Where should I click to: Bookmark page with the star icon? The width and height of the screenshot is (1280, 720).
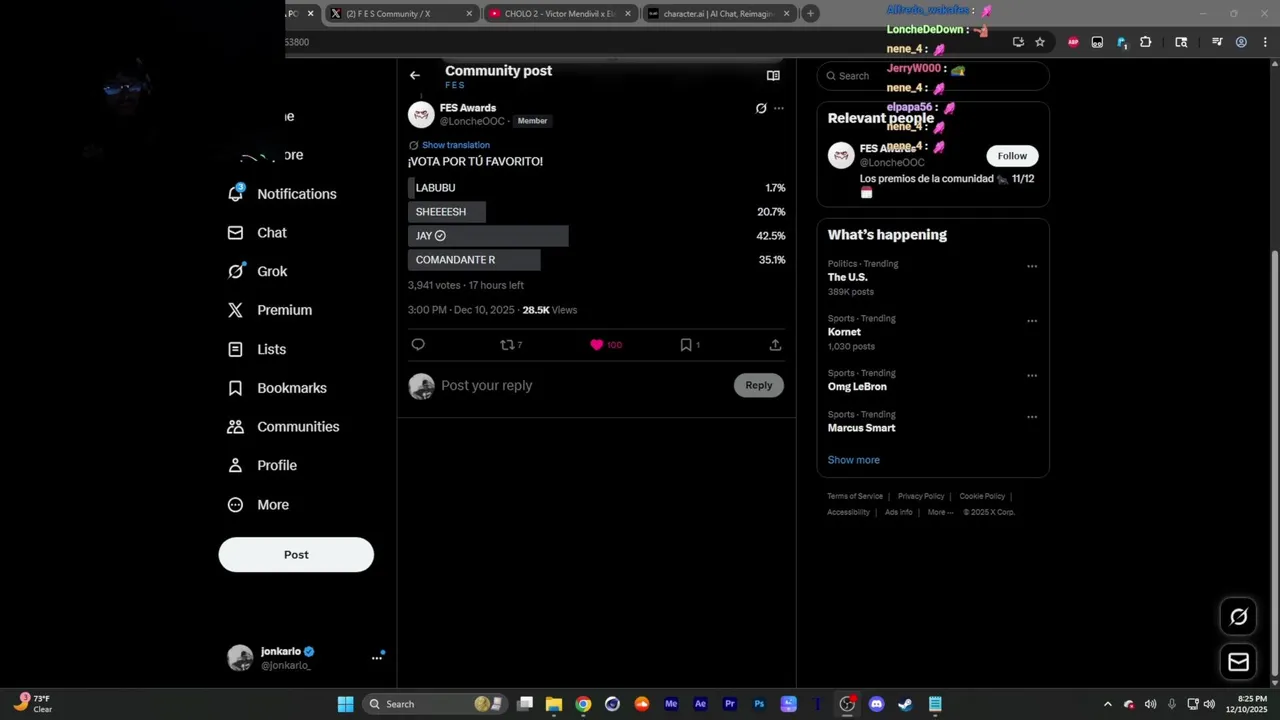(1040, 42)
